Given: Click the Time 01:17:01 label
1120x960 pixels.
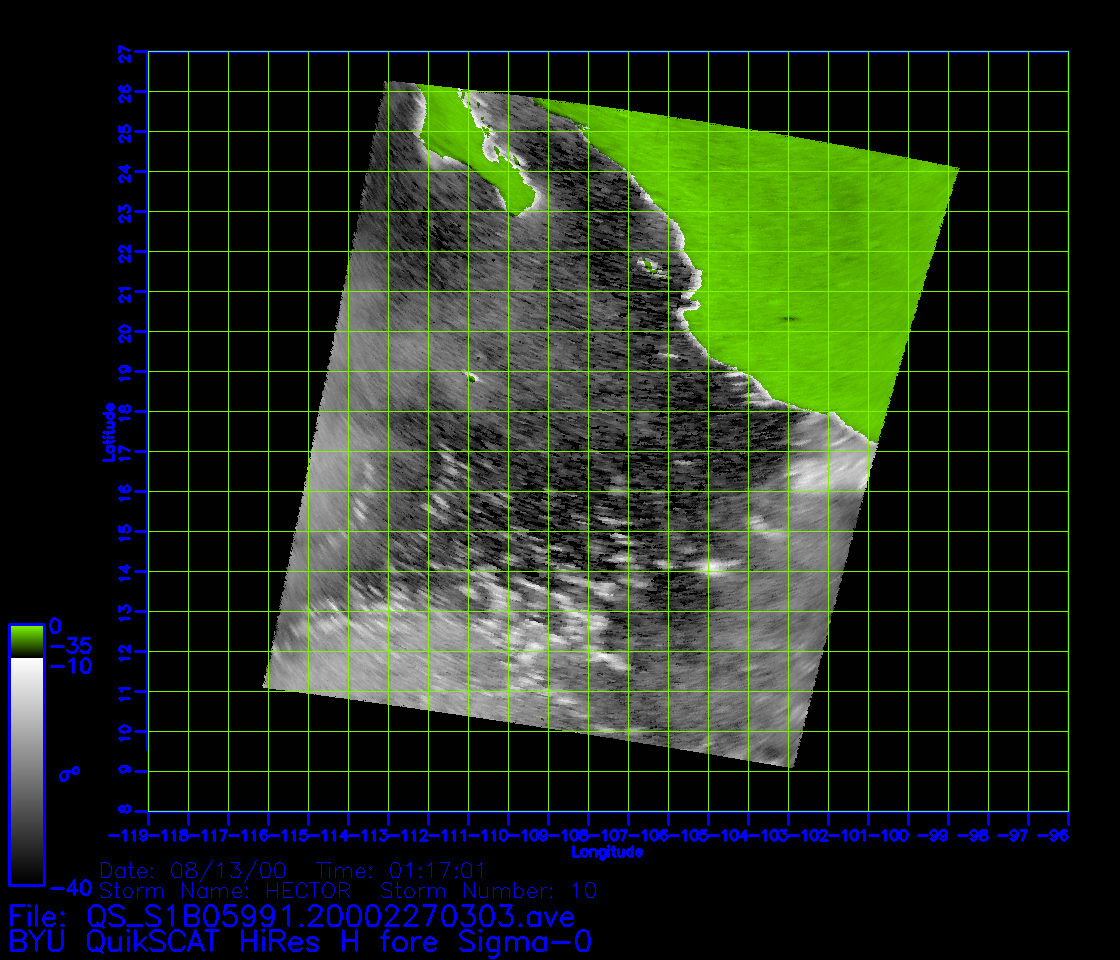Looking at the screenshot, I should pyautogui.click(x=400, y=869).
